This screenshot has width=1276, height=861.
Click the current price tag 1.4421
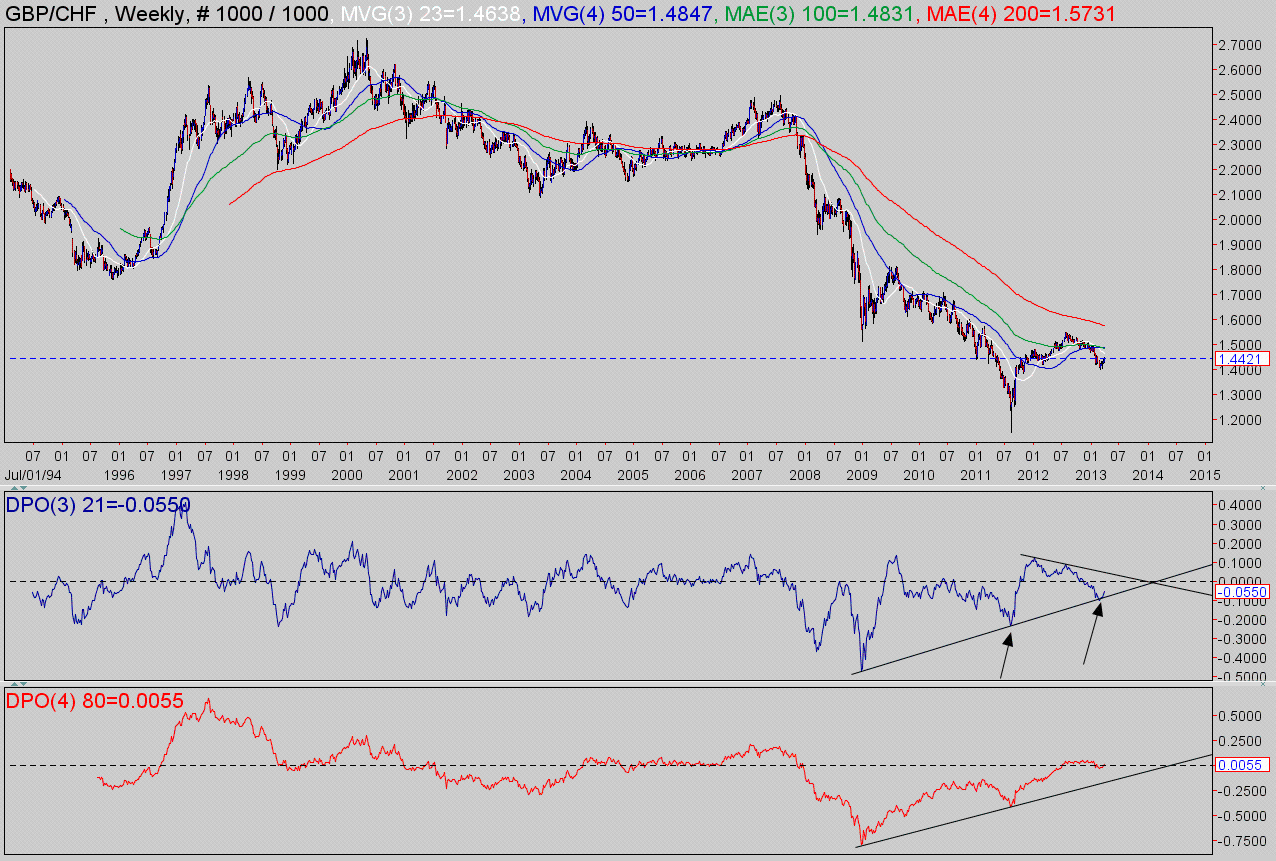(x=1242, y=358)
